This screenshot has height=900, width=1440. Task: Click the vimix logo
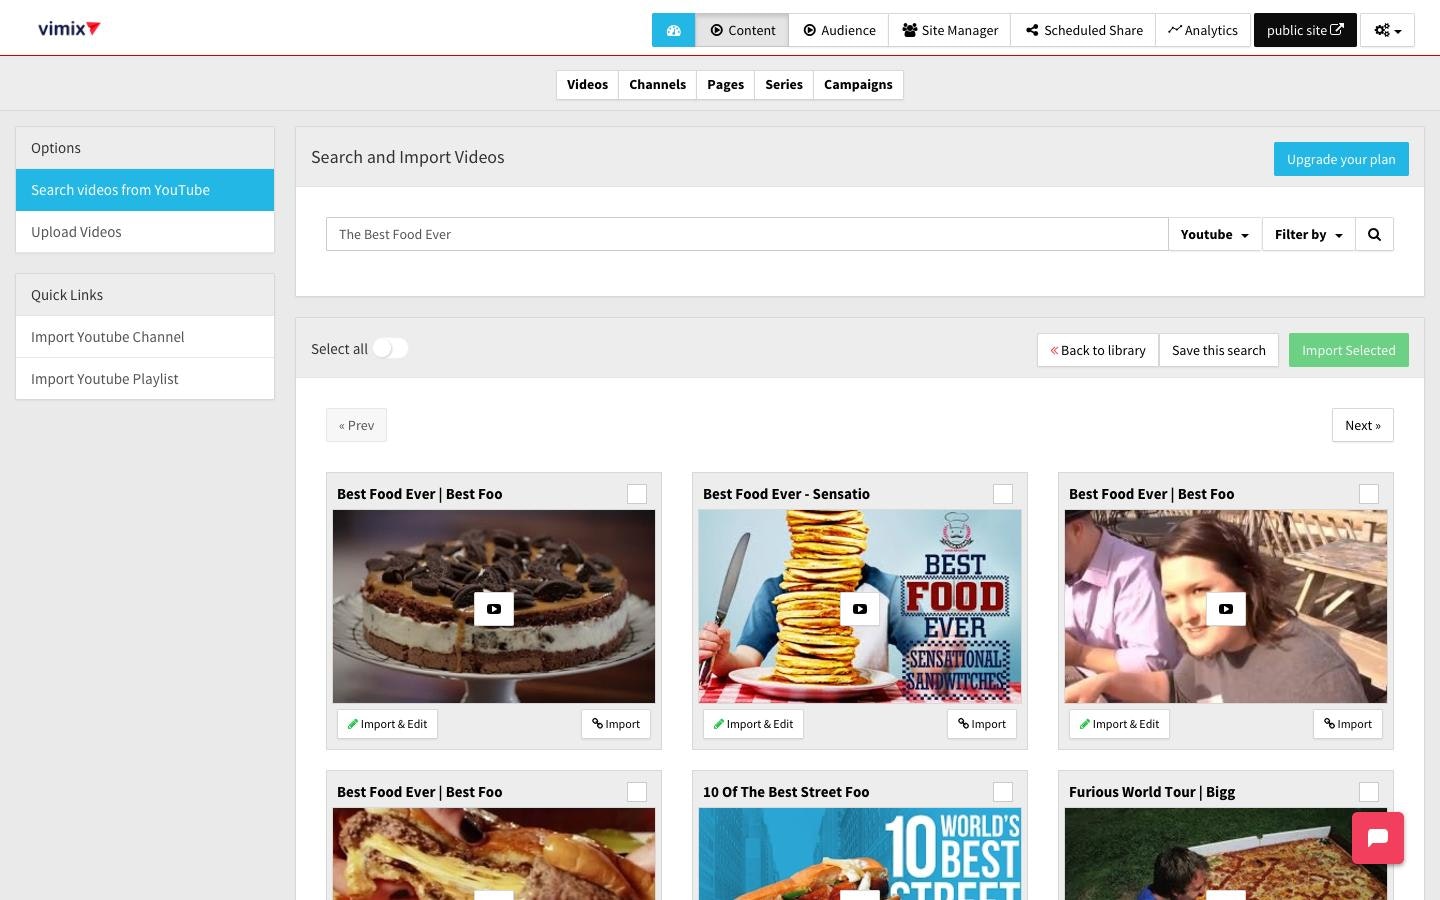coord(69,28)
